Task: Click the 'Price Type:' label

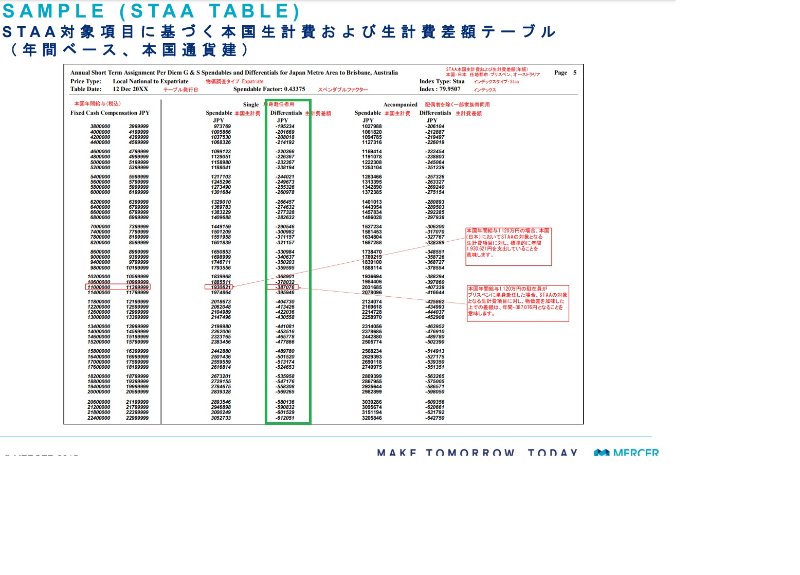Action: pyautogui.click(x=86, y=81)
